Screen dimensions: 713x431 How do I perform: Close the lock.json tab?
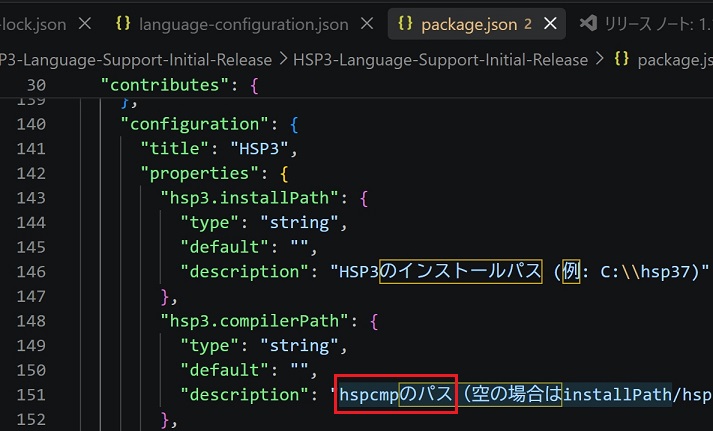[x=85, y=24]
